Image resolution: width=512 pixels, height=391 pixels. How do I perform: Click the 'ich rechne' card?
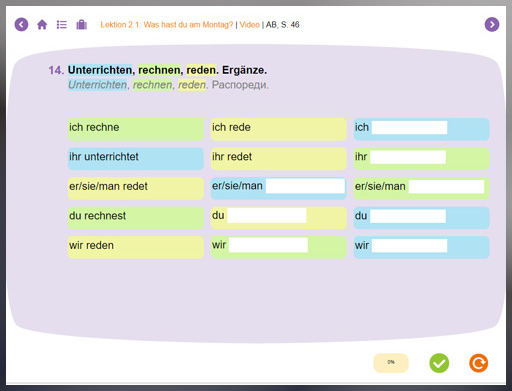point(136,129)
